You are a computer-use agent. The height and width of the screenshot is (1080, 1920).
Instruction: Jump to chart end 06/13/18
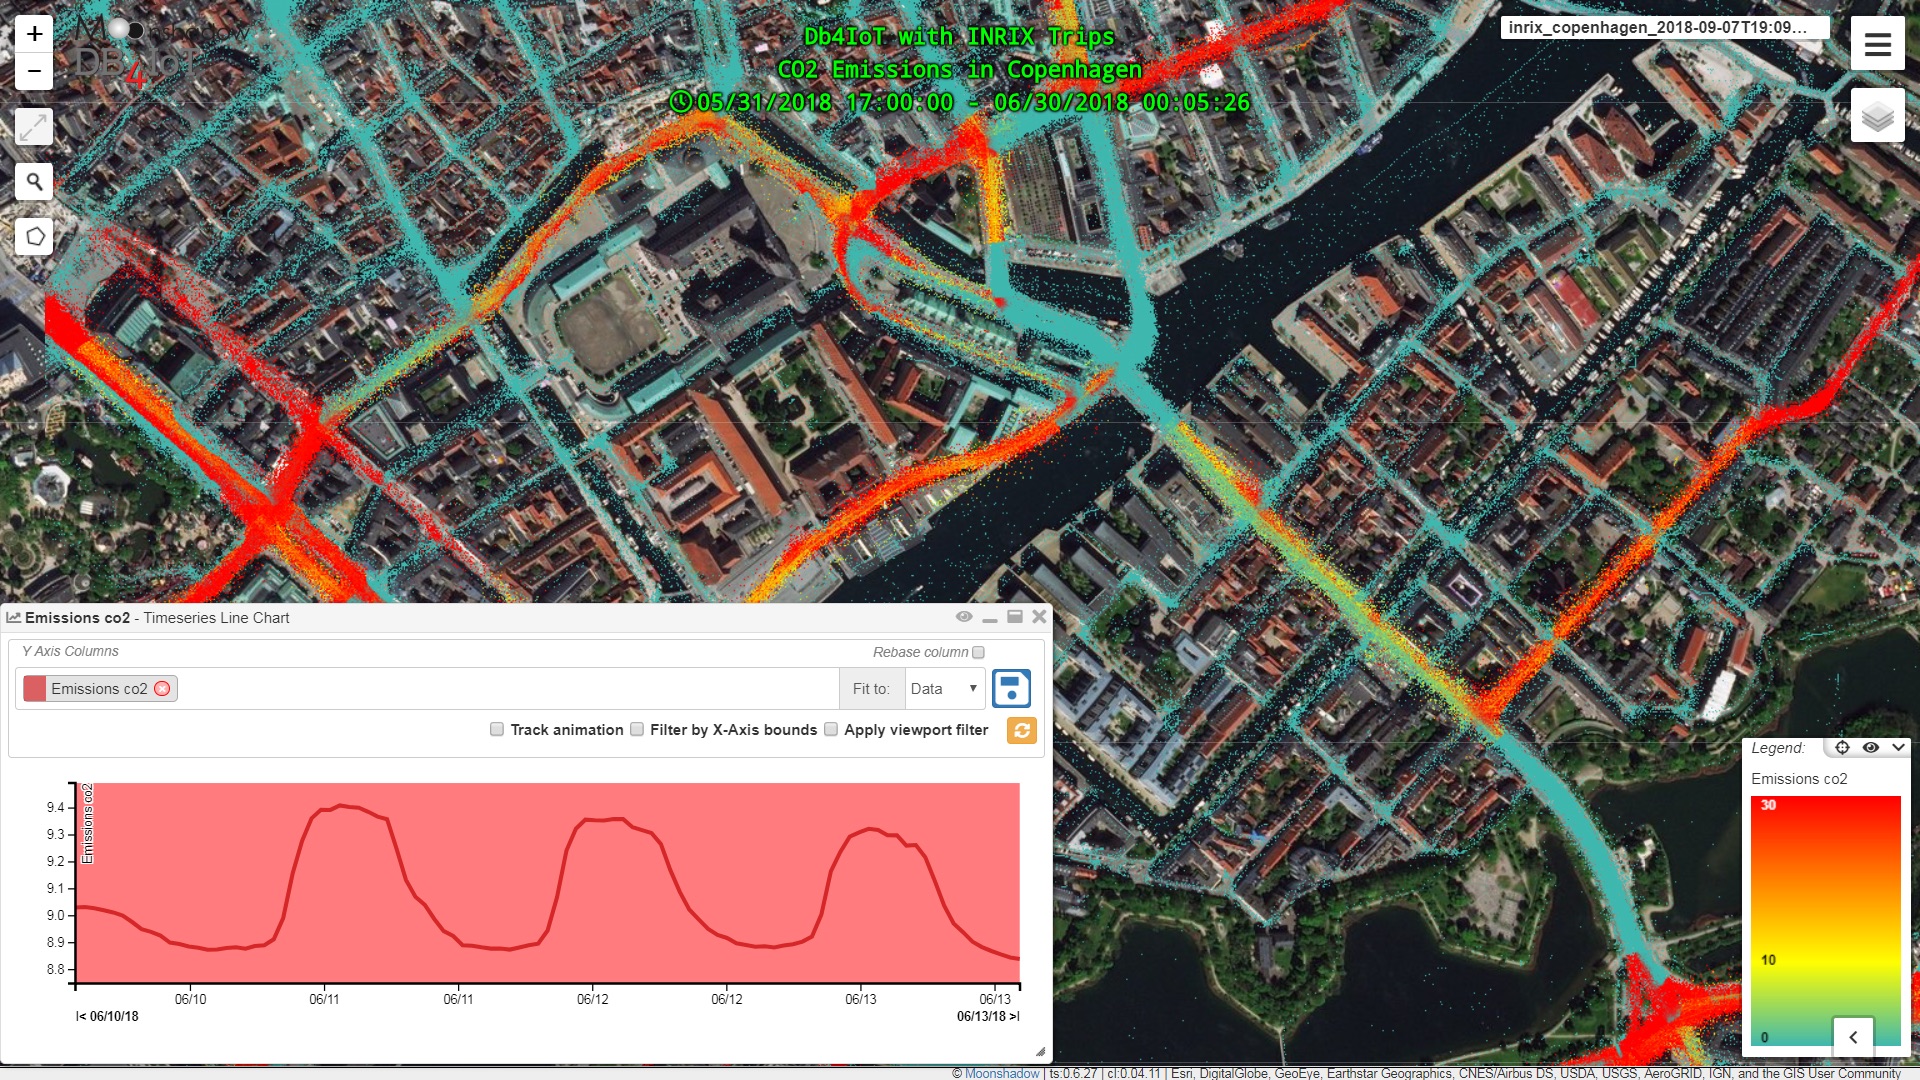[988, 1016]
